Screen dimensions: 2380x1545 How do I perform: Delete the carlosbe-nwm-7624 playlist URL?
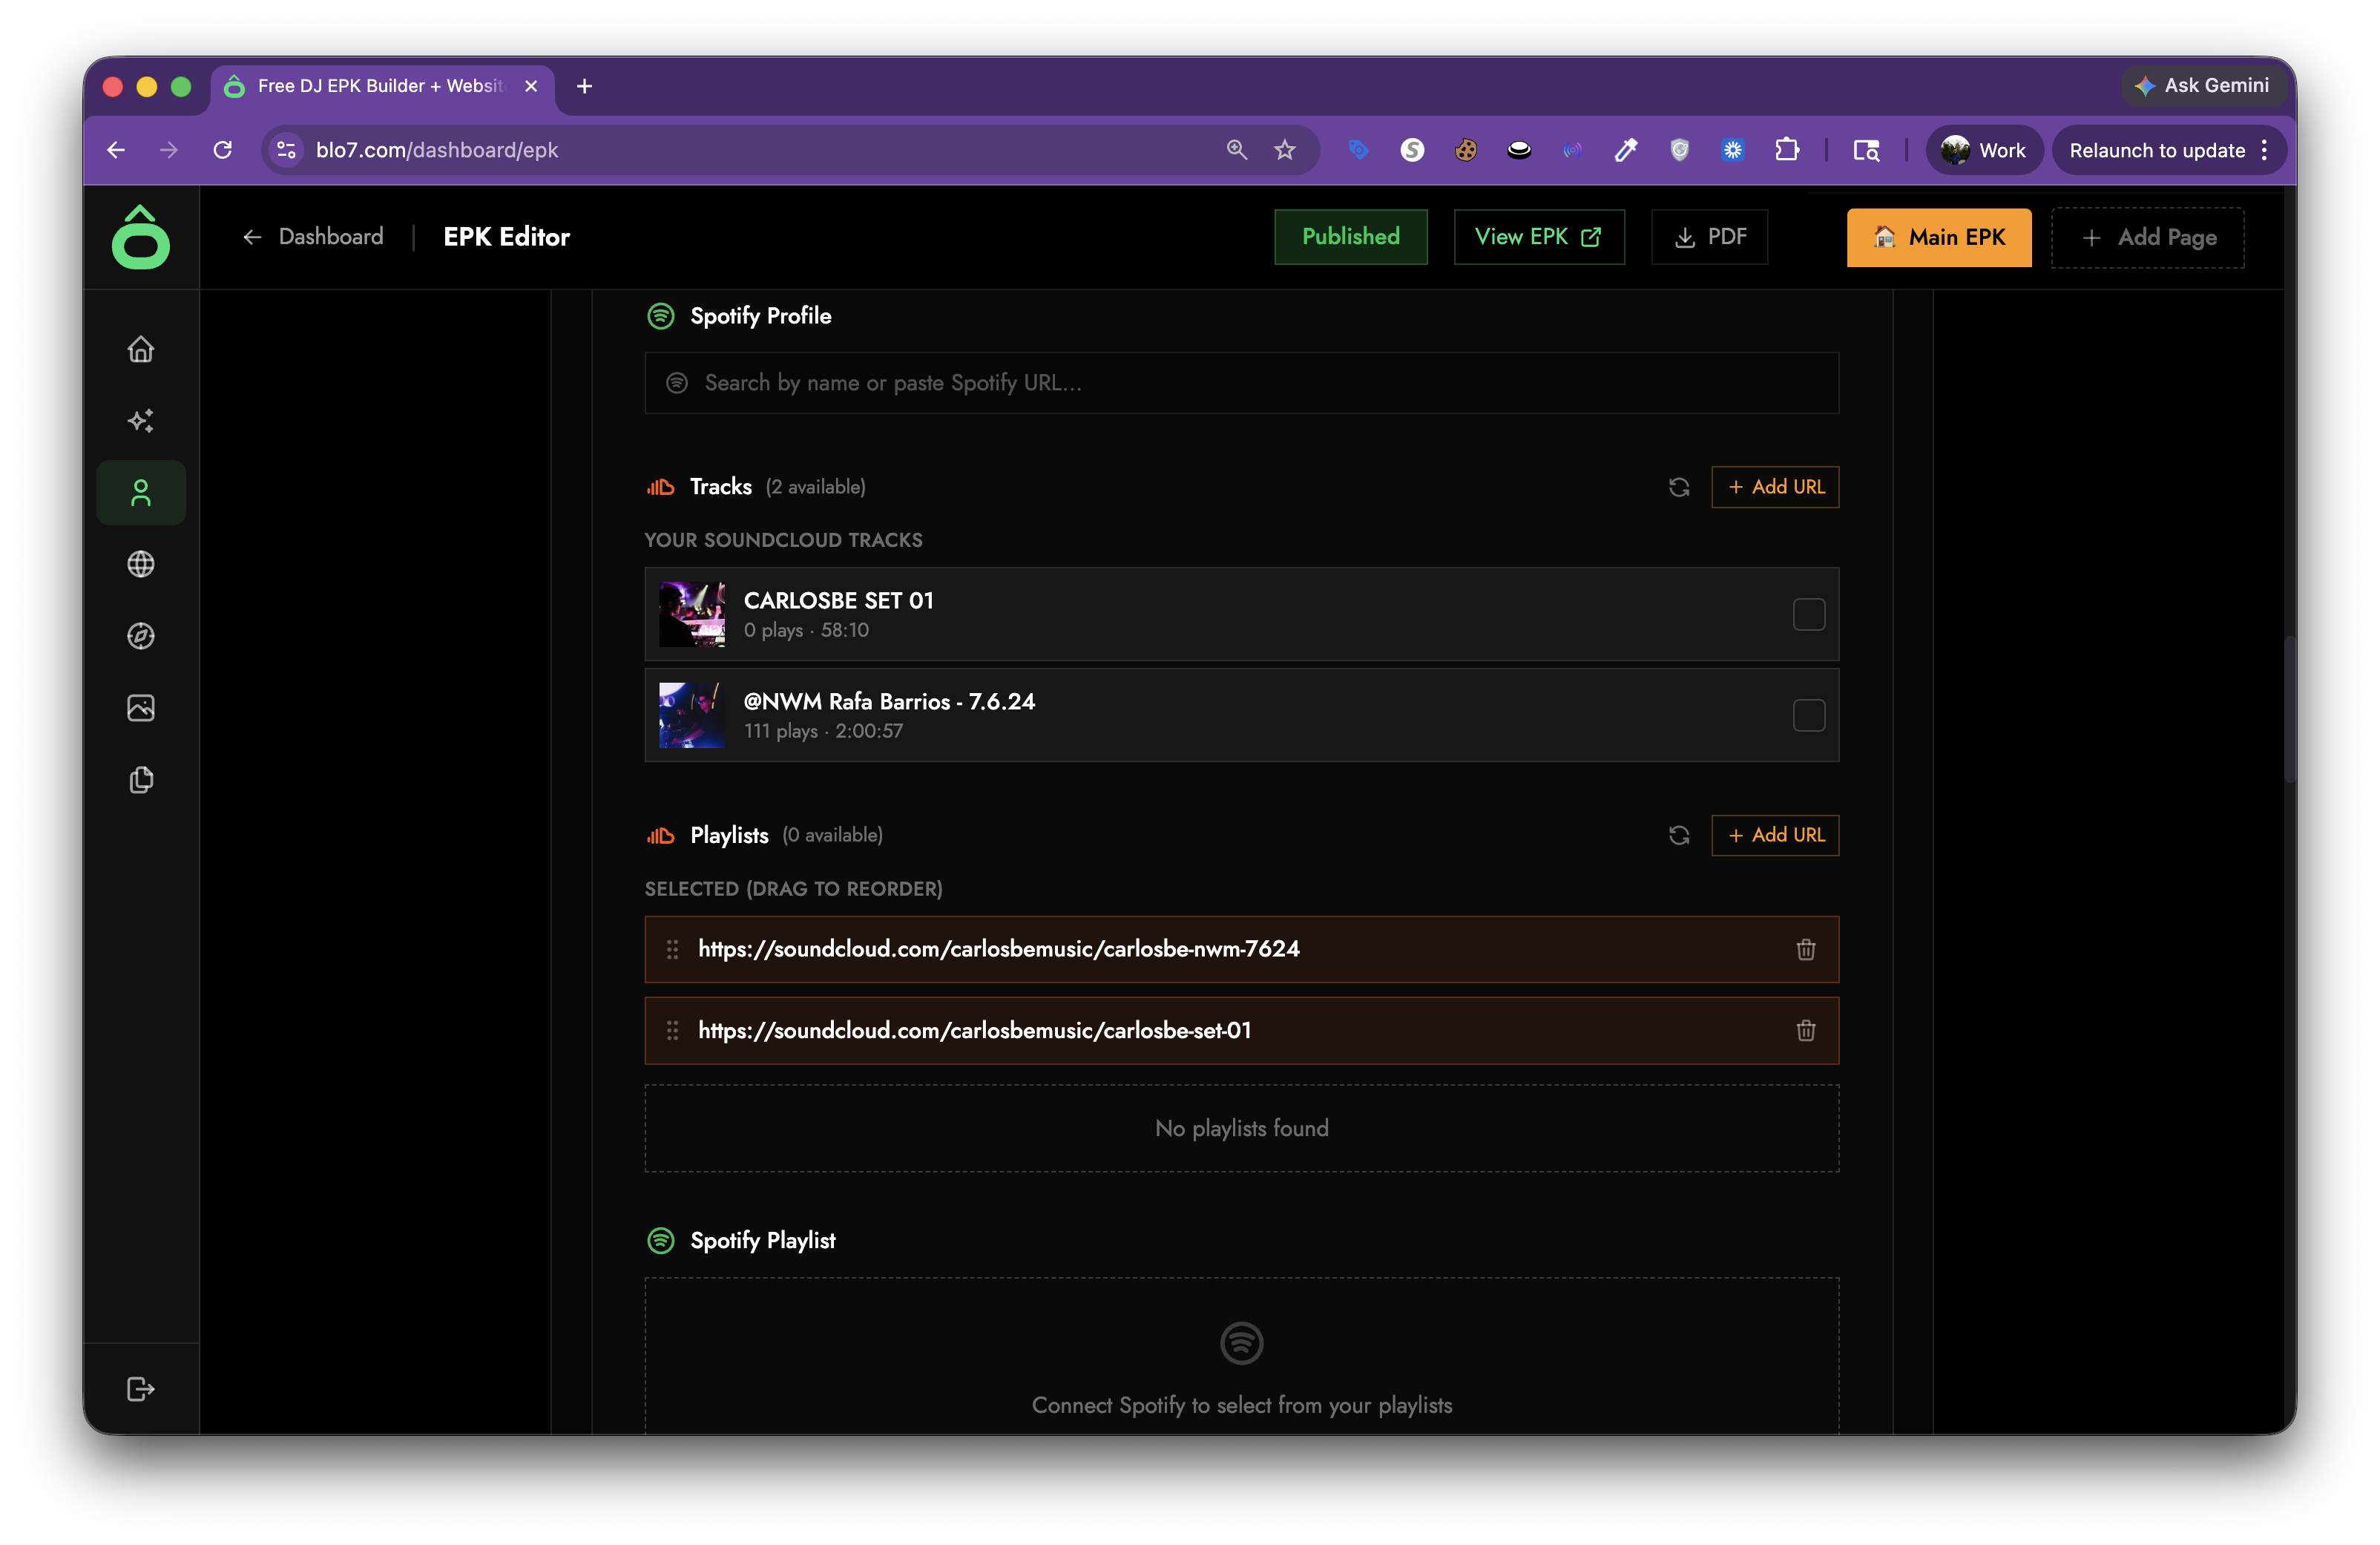(x=1805, y=949)
